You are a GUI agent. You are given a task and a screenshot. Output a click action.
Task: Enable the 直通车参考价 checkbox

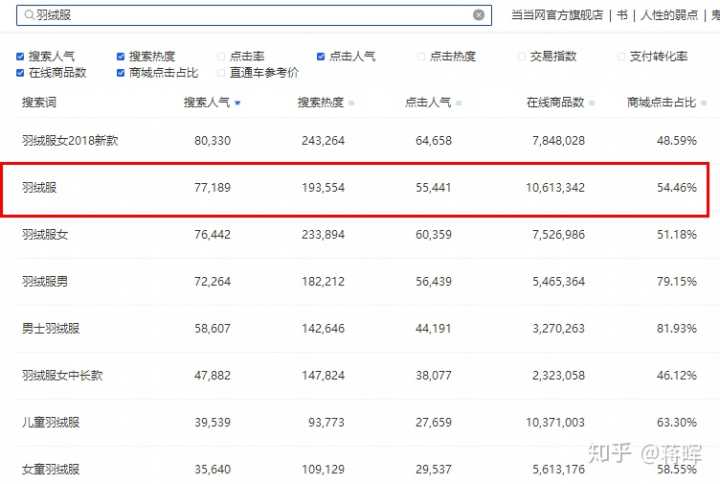click(221, 73)
